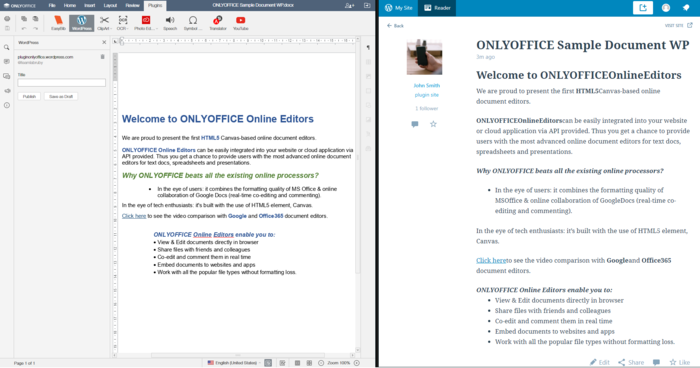Image resolution: width=700 pixels, height=368 pixels.
Task: Click the write new post icon
Action: pyautogui.click(x=643, y=8)
